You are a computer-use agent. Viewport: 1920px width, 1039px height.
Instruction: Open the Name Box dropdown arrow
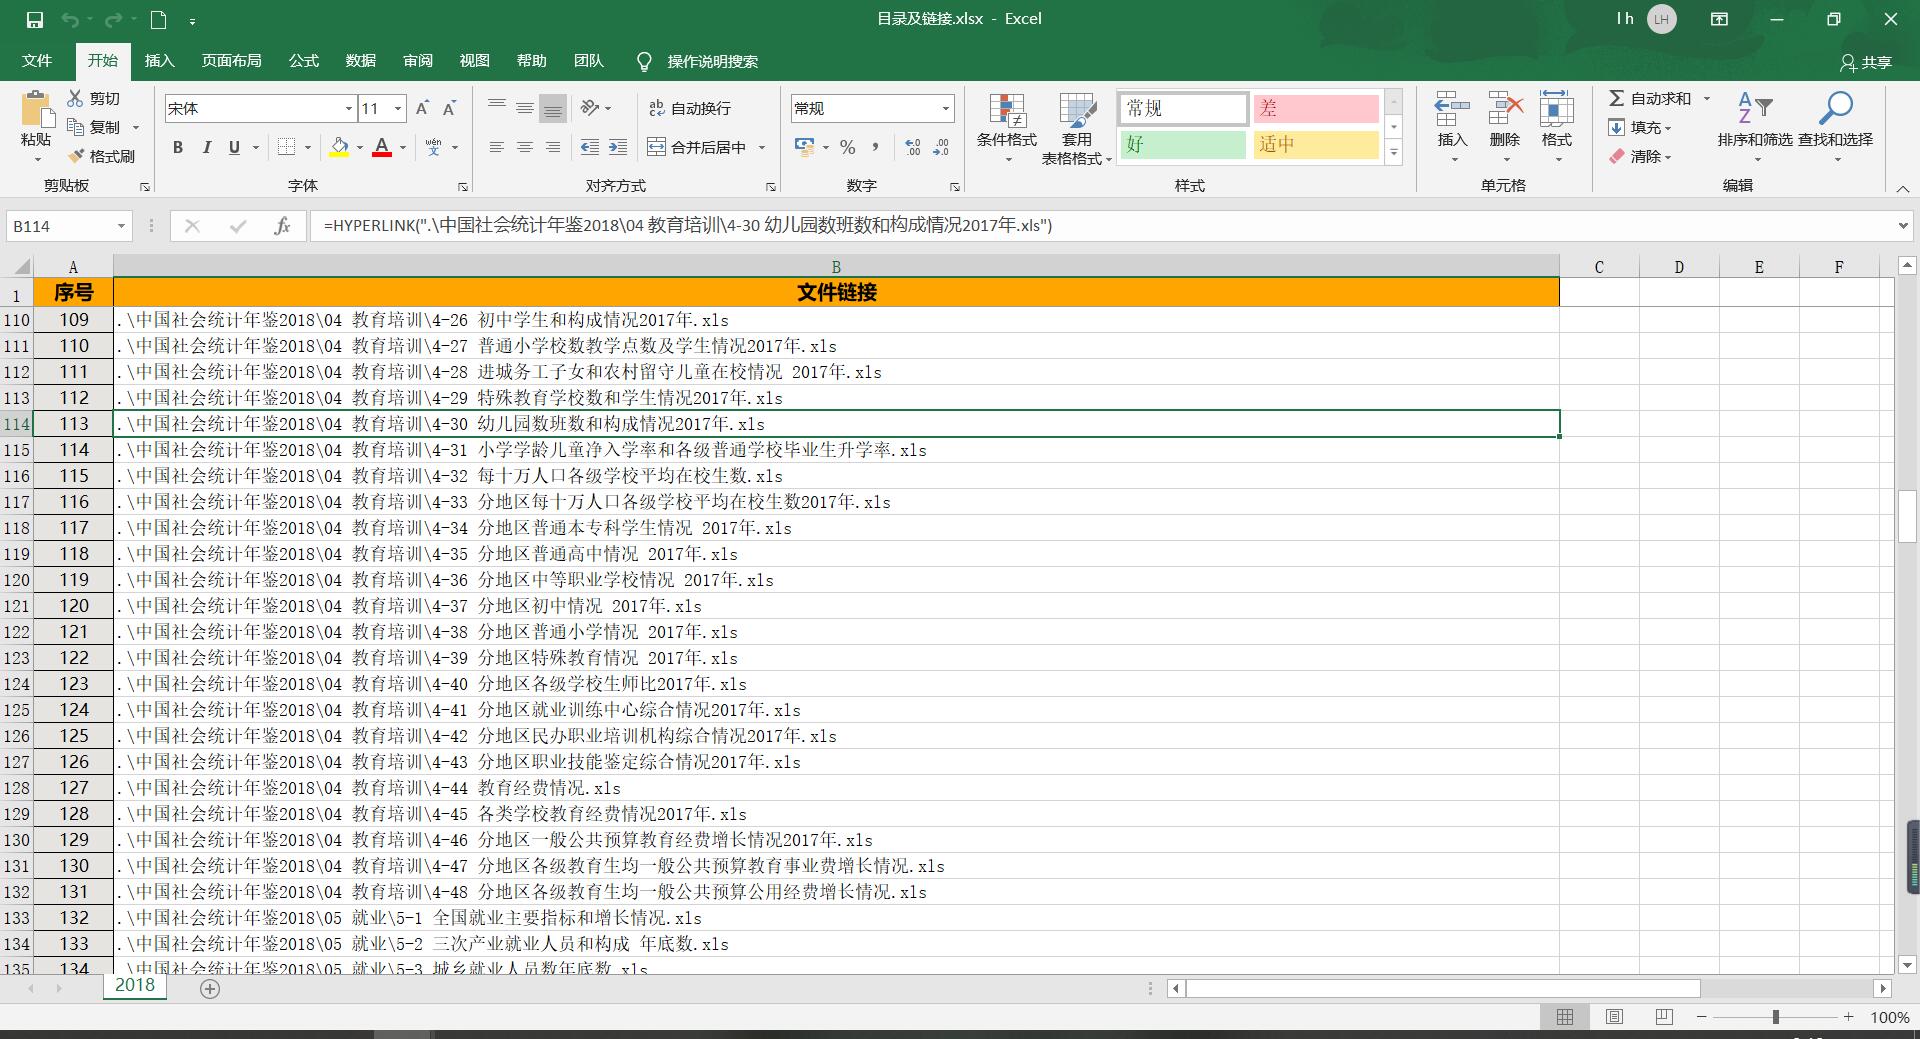point(121,226)
